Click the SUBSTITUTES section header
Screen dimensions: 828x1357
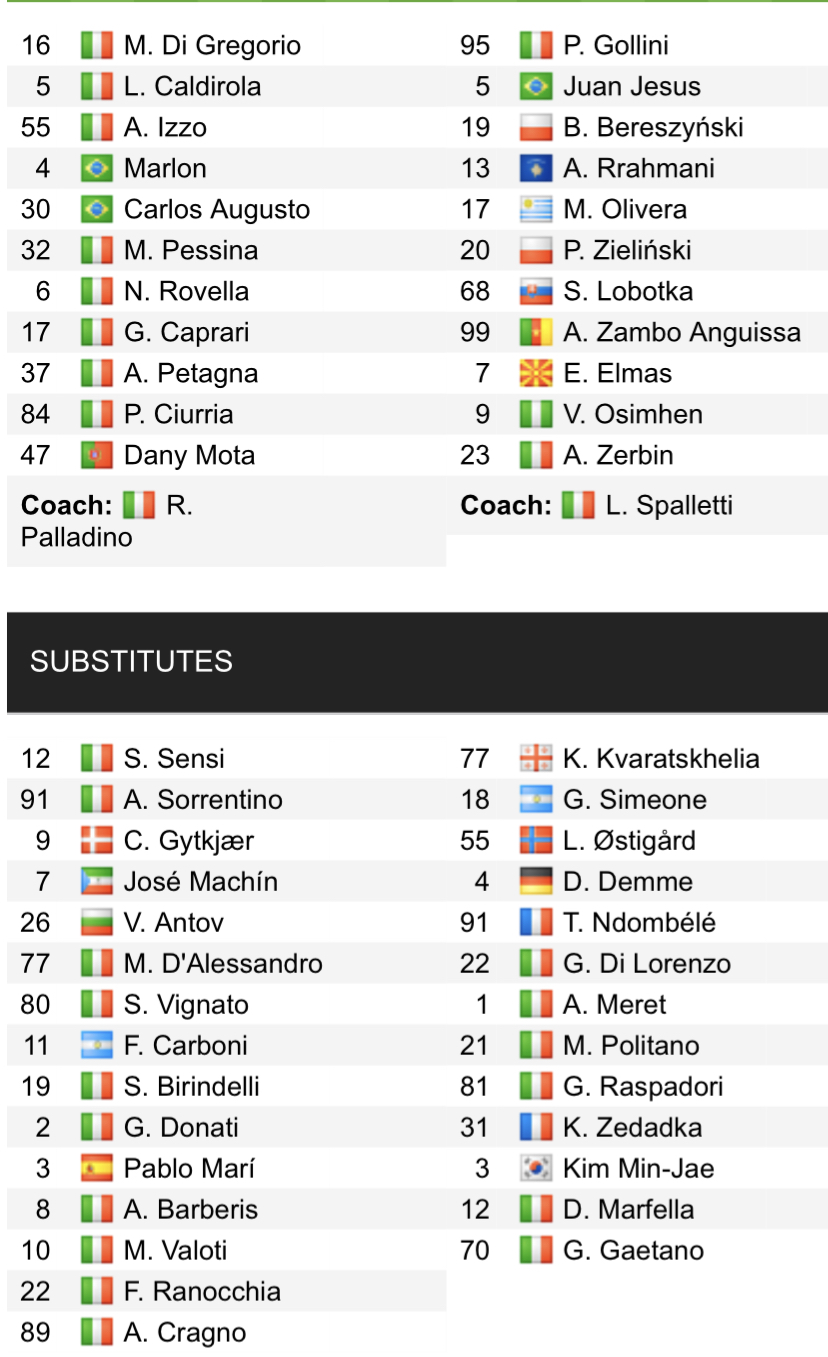pyautogui.click(x=131, y=661)
